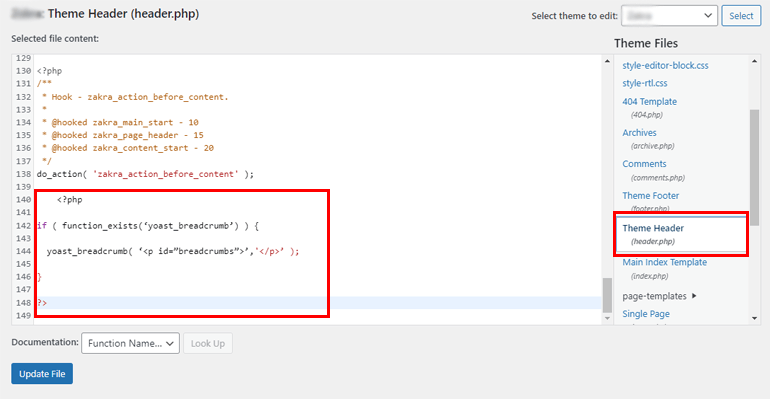Screen dimensions: 770x399
Task: Open the Single Page file
Action: [646, 314]
